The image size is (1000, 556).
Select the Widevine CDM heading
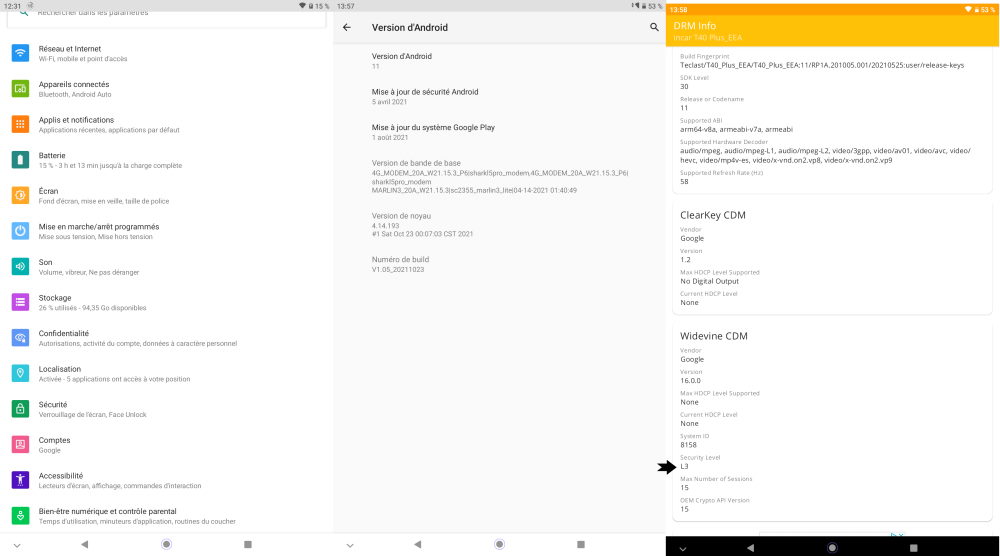714,336
